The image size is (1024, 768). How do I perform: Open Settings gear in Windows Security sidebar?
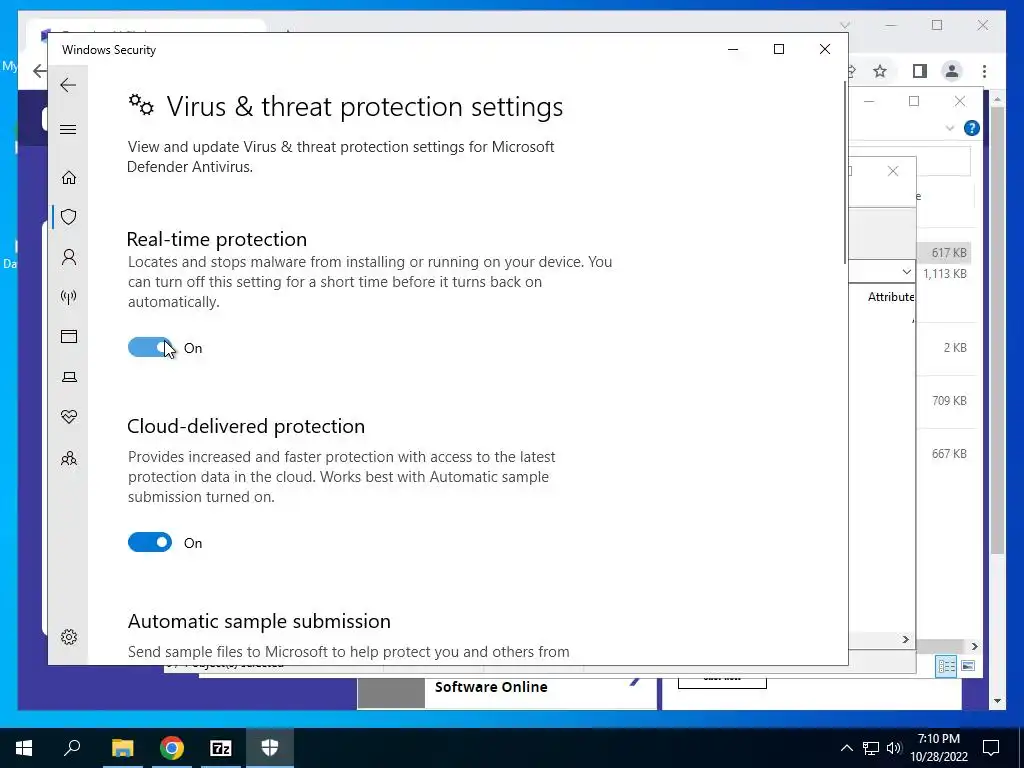tap(69, 637)
